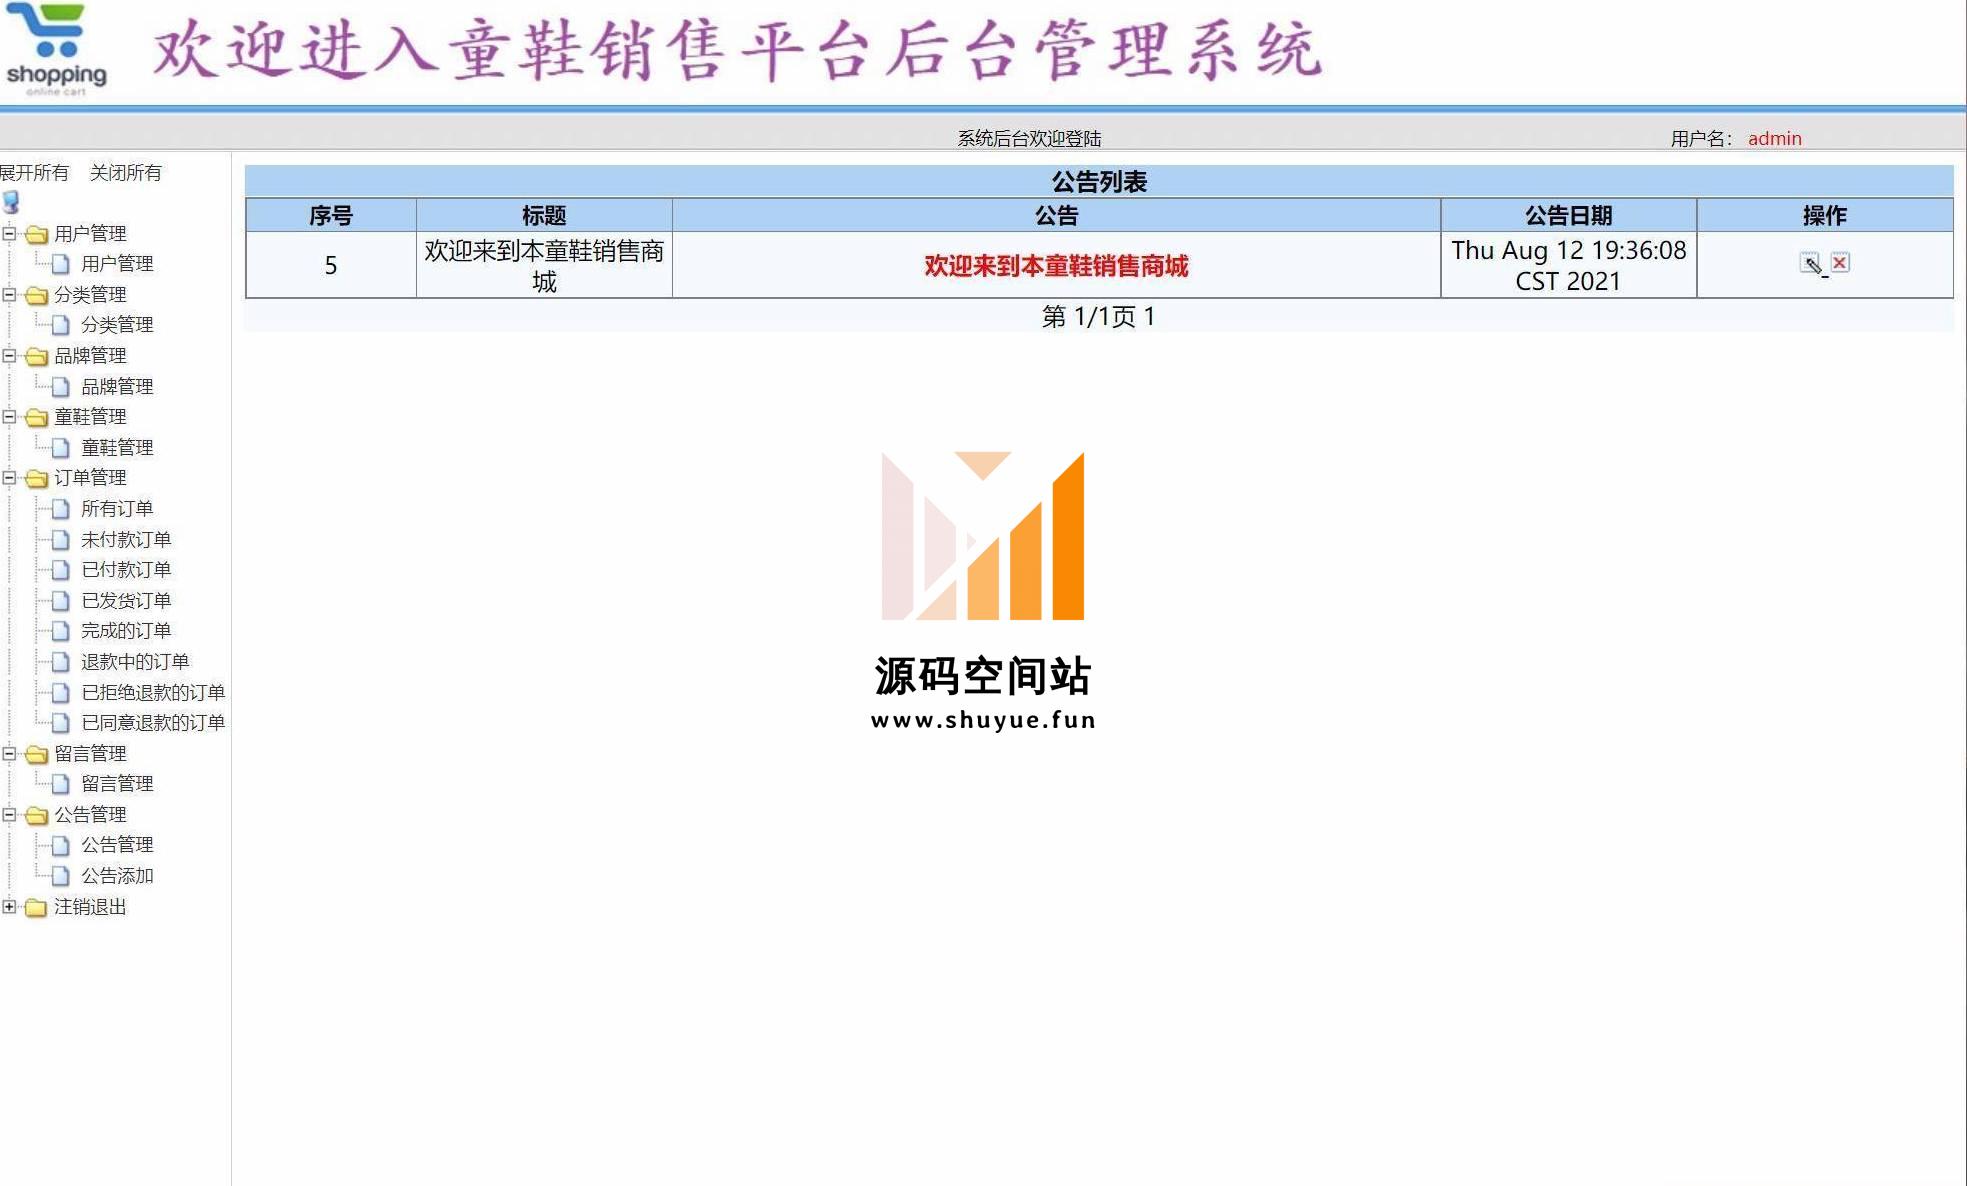1967x1186 pixels.
Task: Click the 序号 column header
Action: [331, 215]
